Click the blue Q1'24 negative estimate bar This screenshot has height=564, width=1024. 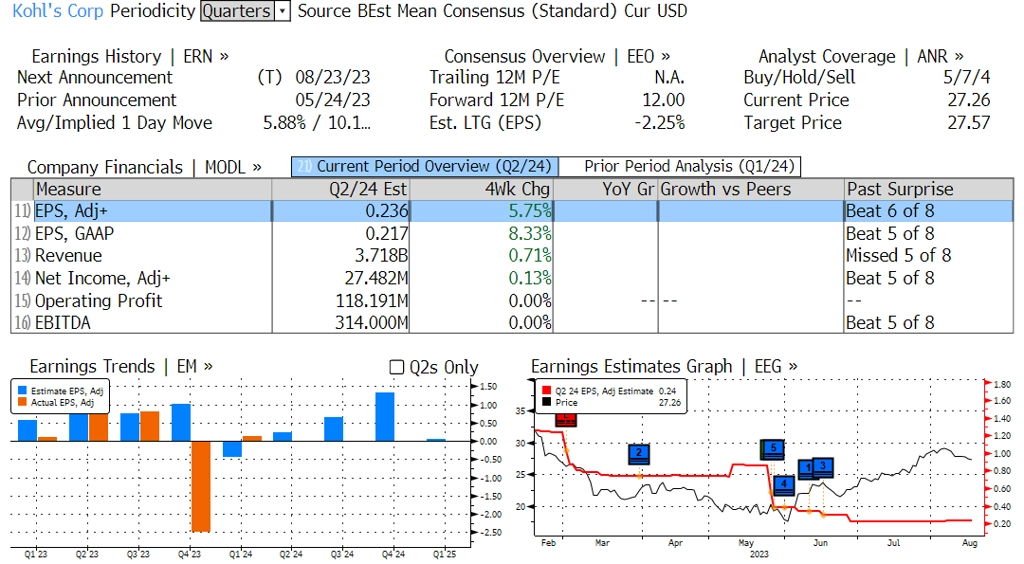pyautogui.click(x=232, y=449)
